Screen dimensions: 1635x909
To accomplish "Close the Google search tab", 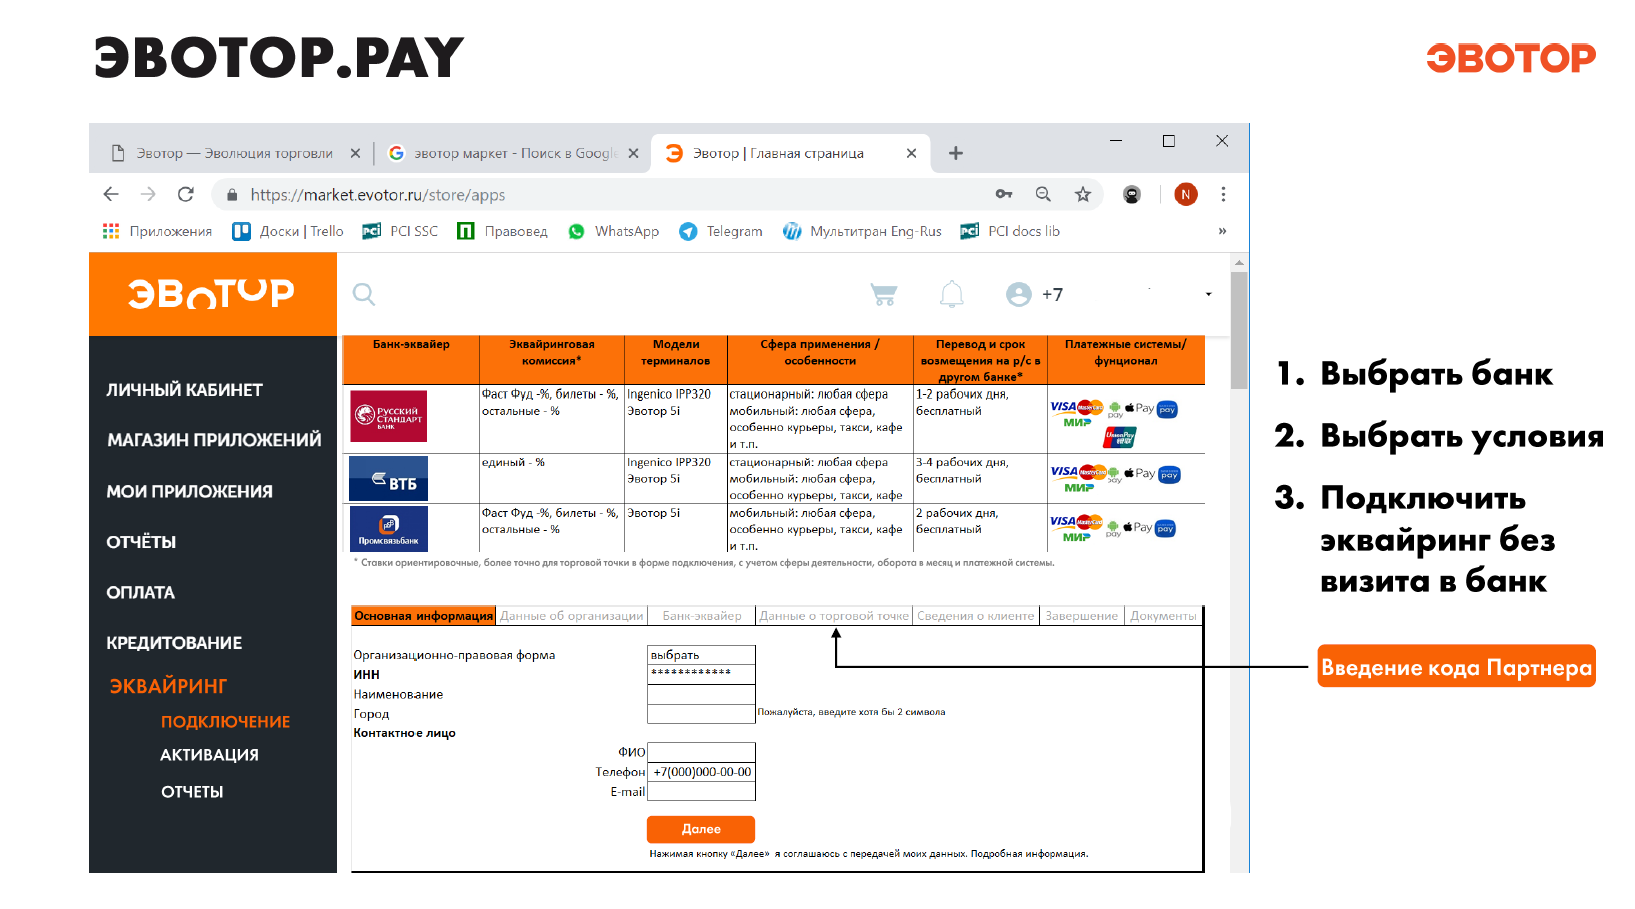I will tap(633, 153).
